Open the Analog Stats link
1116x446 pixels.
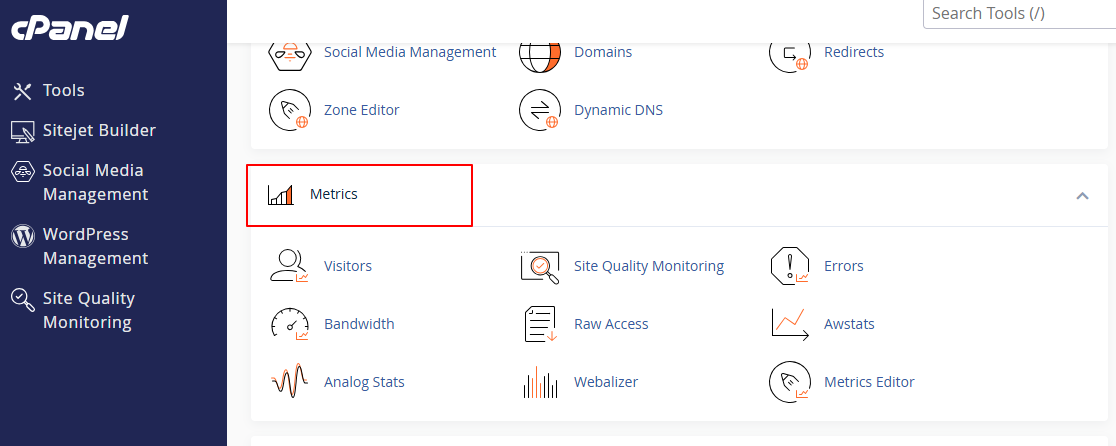[364, 382]
